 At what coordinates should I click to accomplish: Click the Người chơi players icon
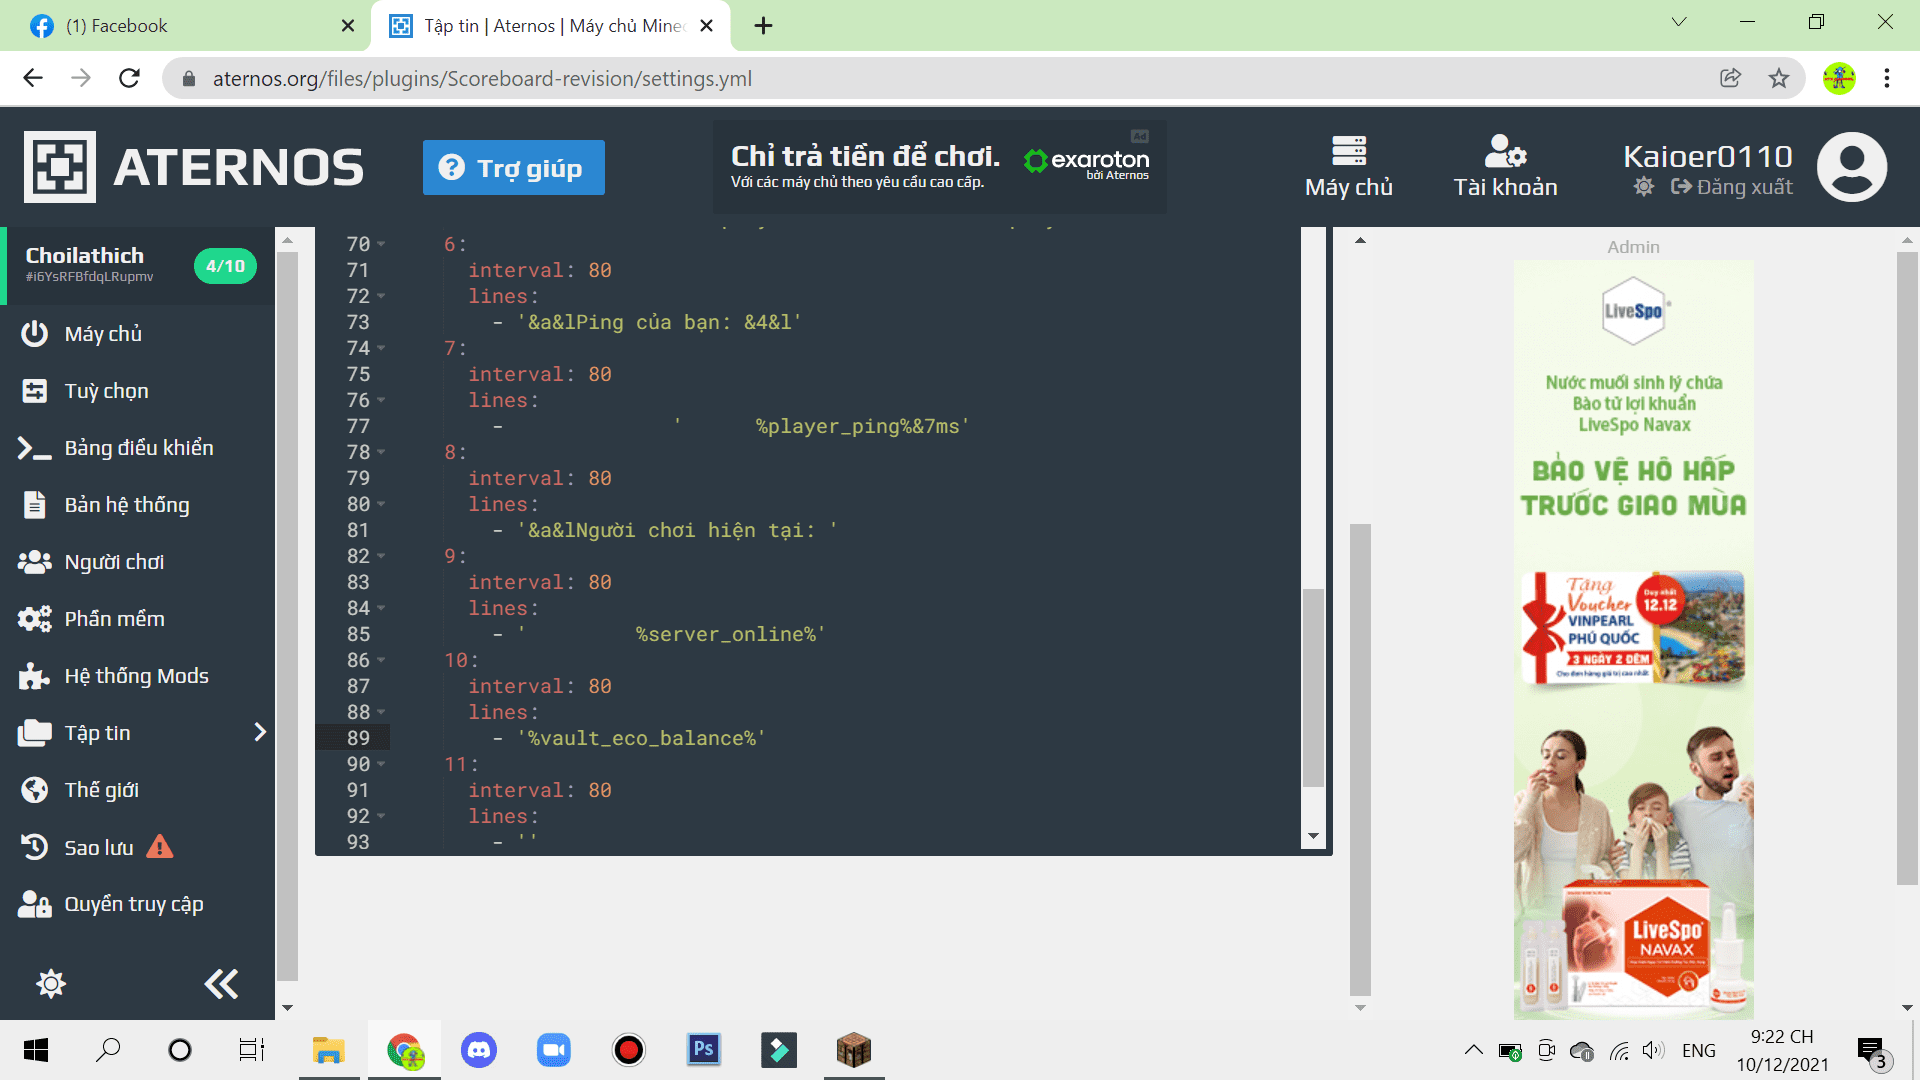coord(35,562)
